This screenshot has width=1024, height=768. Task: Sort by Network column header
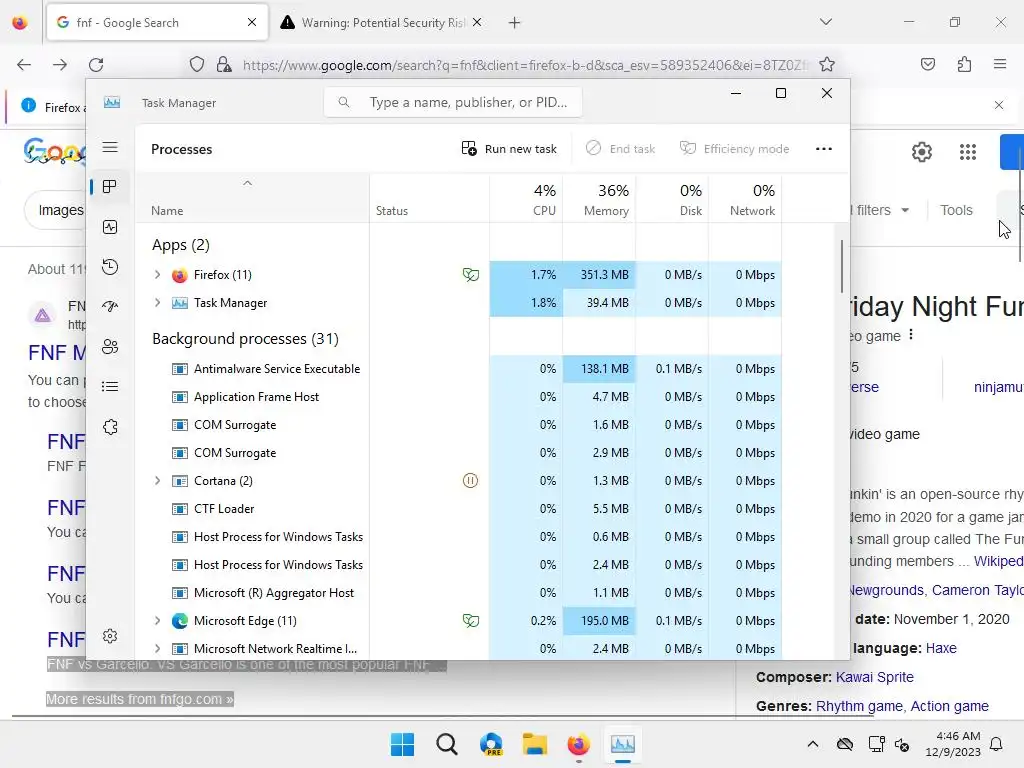746,199
